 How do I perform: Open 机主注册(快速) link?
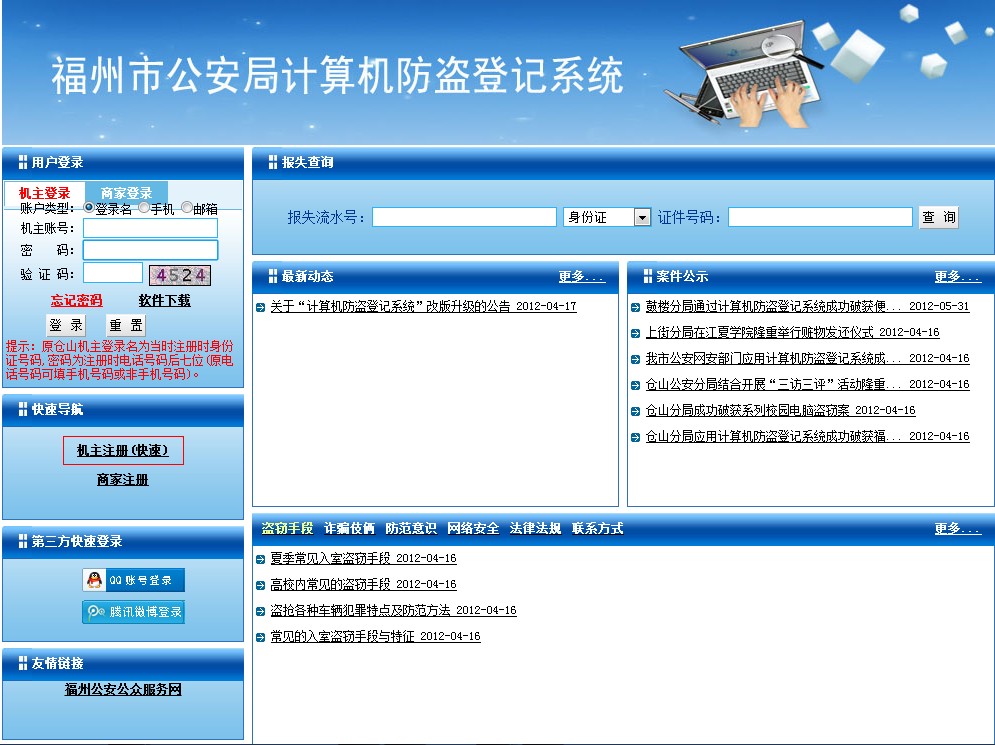click(123, 451)
